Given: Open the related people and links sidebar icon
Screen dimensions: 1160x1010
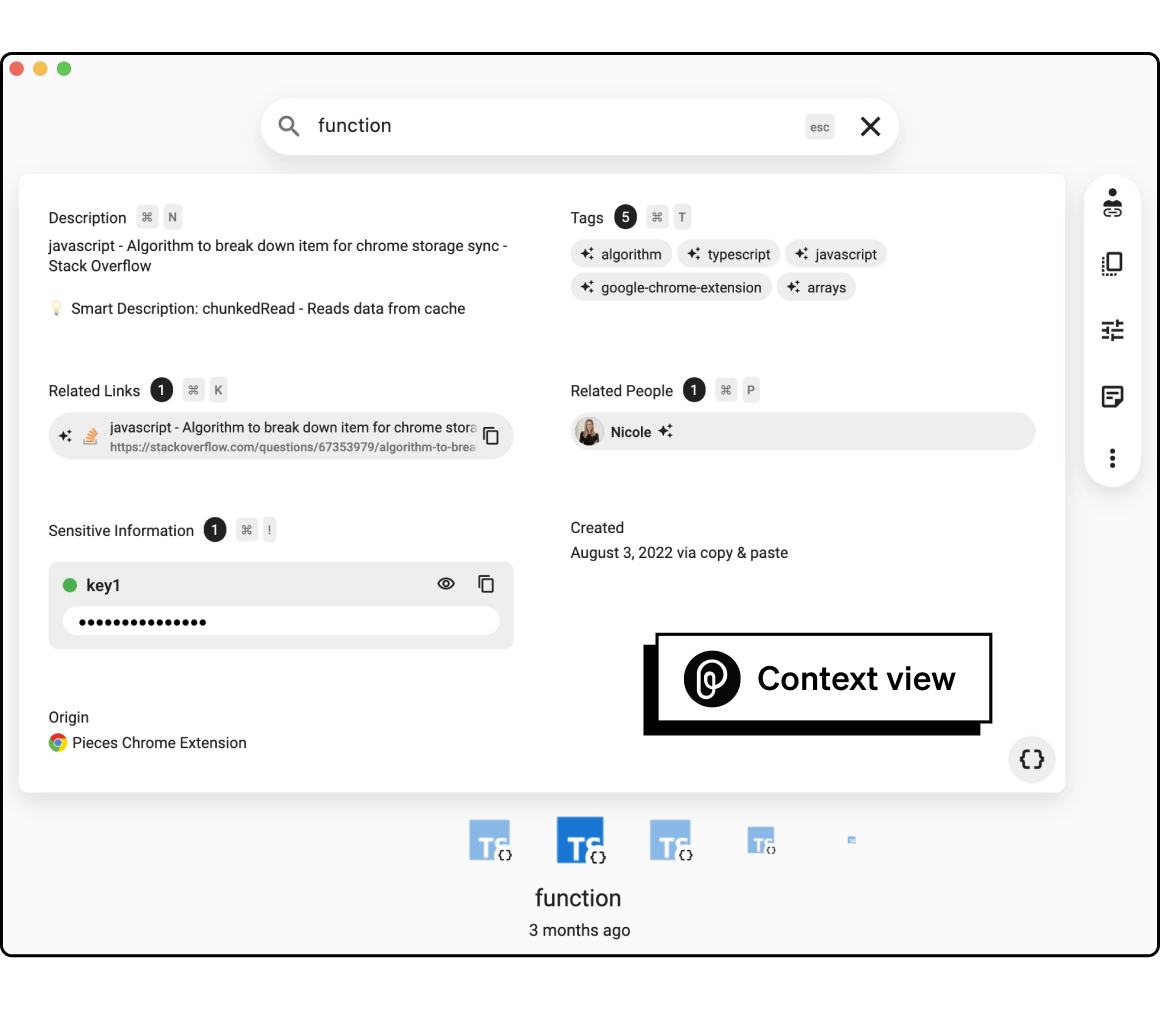Looking at the screenshot, I should pos(1112,203).
